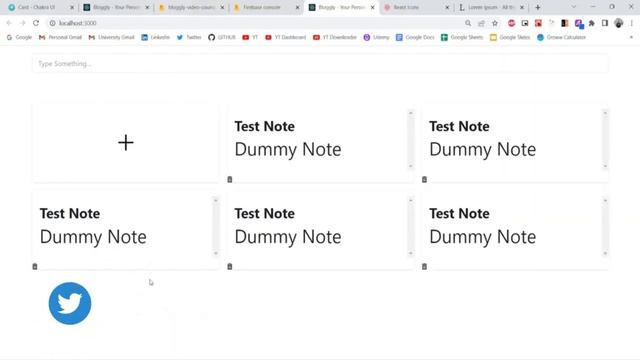This screenshot has width=640, height=360.
Task: Open the University Gmail bookmark
Action: click(x=111, y=37)
